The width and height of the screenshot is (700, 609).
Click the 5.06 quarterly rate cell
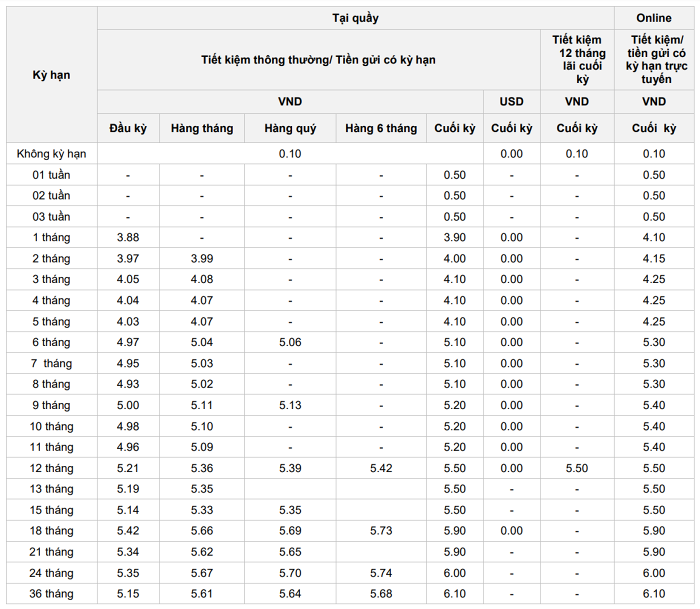[290, 342]
